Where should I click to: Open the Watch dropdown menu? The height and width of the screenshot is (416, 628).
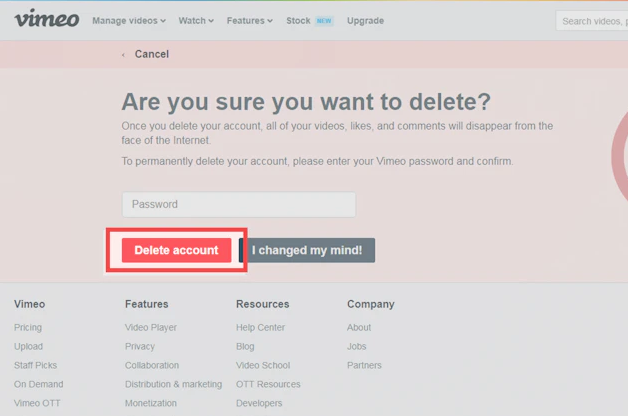pyautogui.click(x=196, y=21)
